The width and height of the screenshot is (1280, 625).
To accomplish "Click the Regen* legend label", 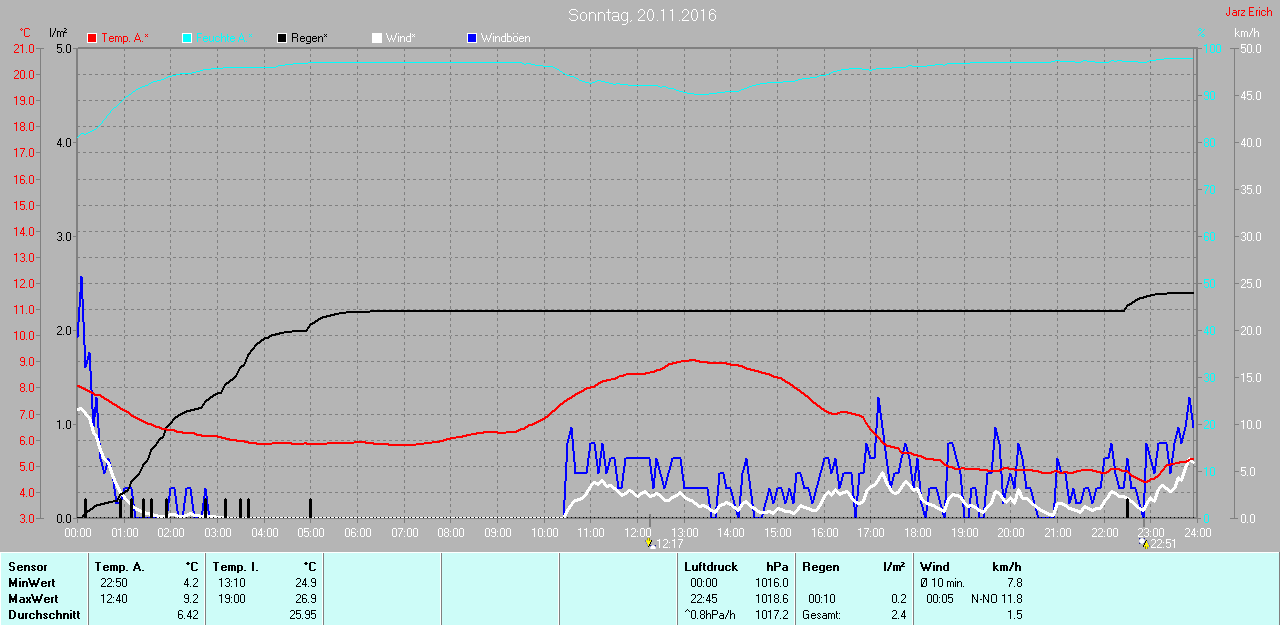I will pos(309,38).
